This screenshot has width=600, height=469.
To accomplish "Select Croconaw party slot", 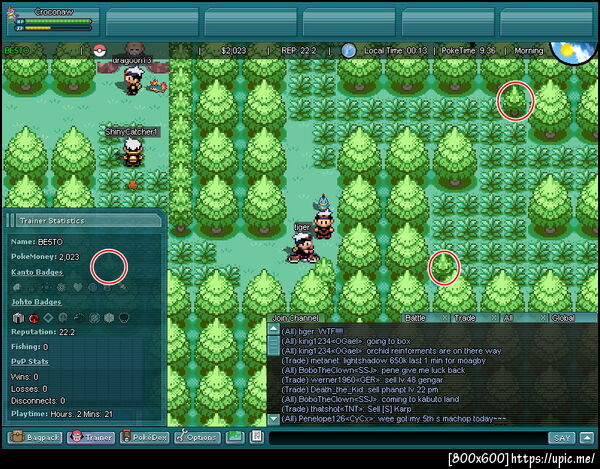I will tap(52, 20).
